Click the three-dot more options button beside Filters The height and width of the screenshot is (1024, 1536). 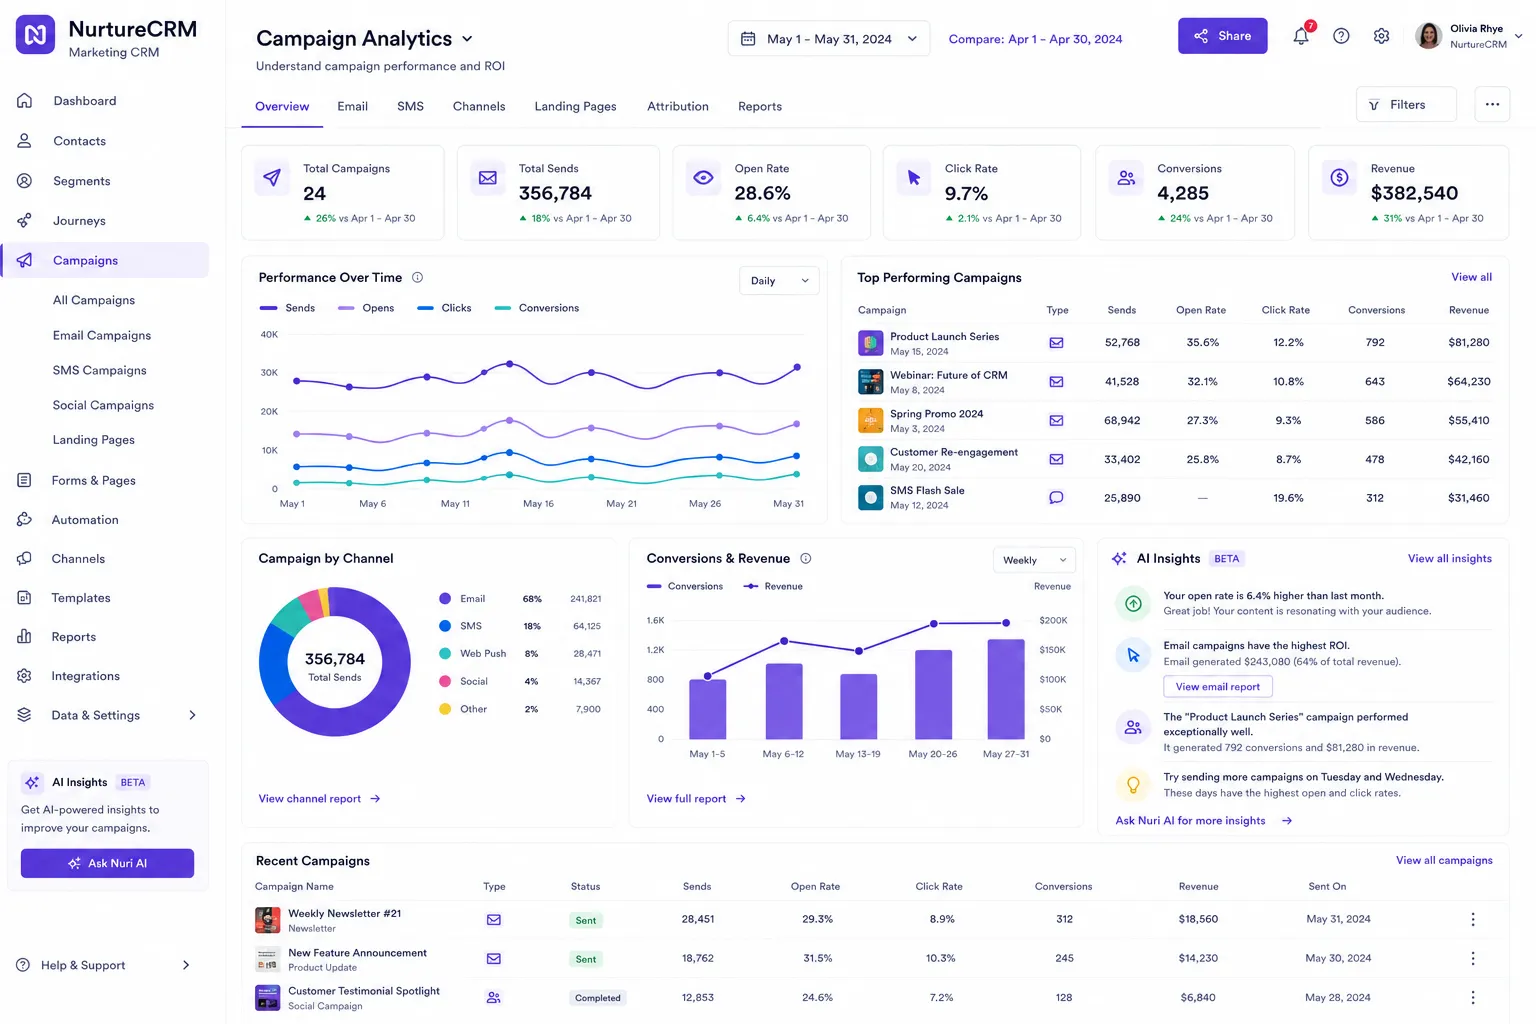[1492, 104]
